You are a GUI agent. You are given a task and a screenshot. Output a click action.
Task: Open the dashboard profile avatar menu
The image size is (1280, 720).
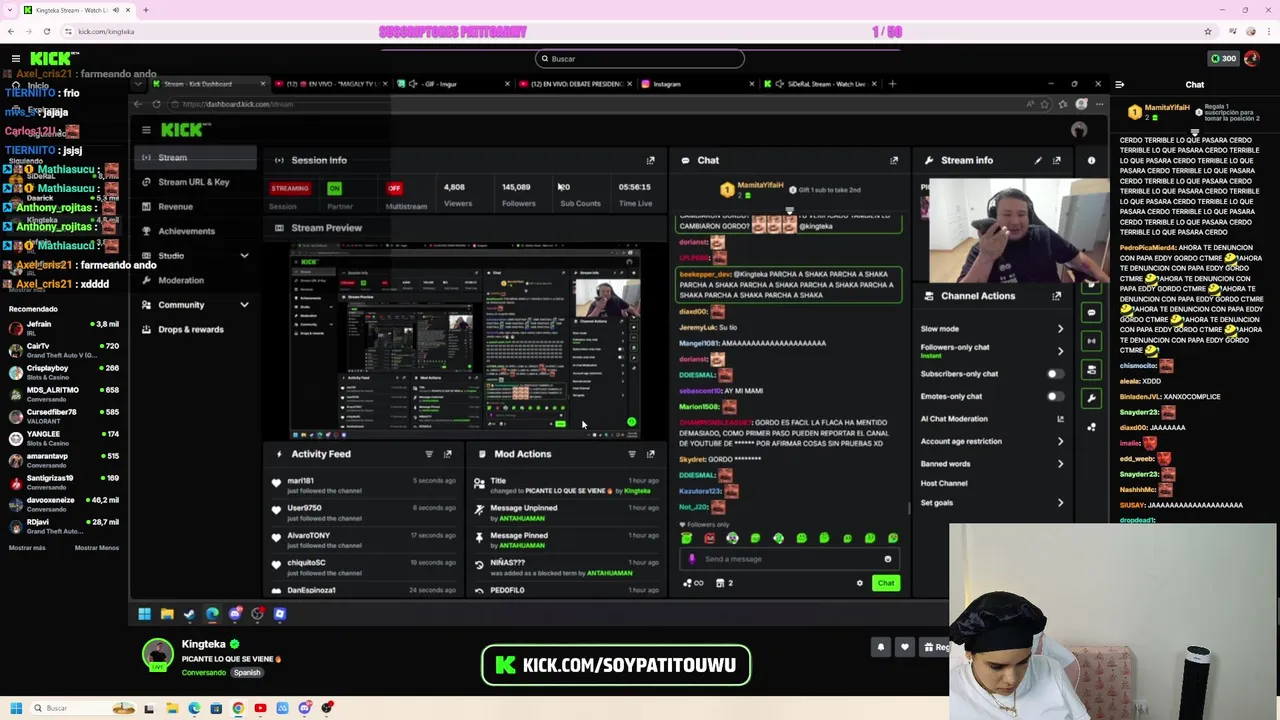click(x=1079, y=130)
